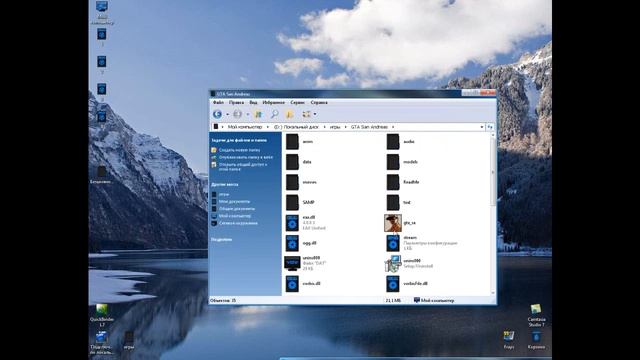The width and height of the screenshot is (640, 360).
Task: Open the Вид menu
Action: 253,102
